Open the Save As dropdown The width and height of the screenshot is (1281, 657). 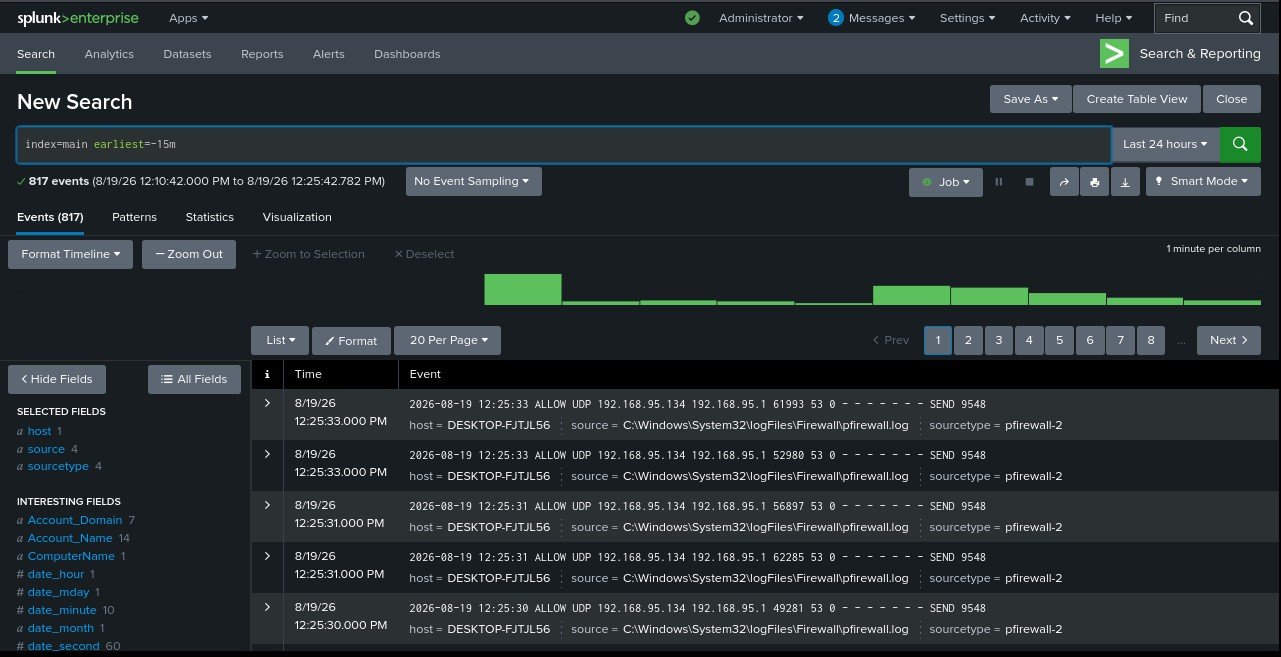pyautogui.click(x=1030, y=99)
